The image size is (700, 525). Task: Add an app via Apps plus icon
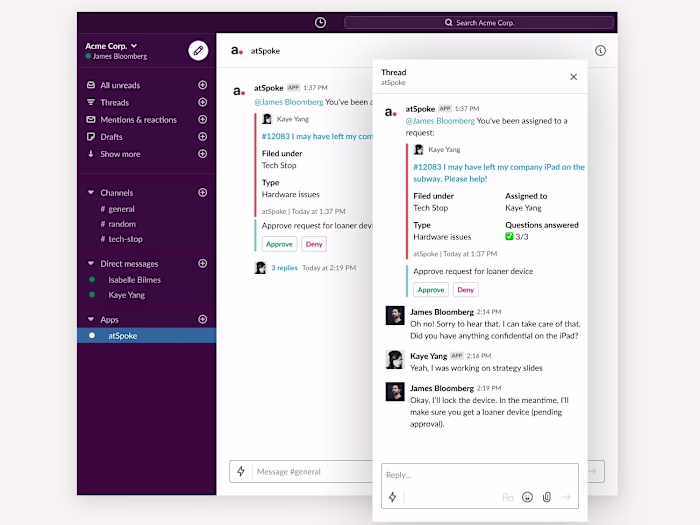click(202, 319)
